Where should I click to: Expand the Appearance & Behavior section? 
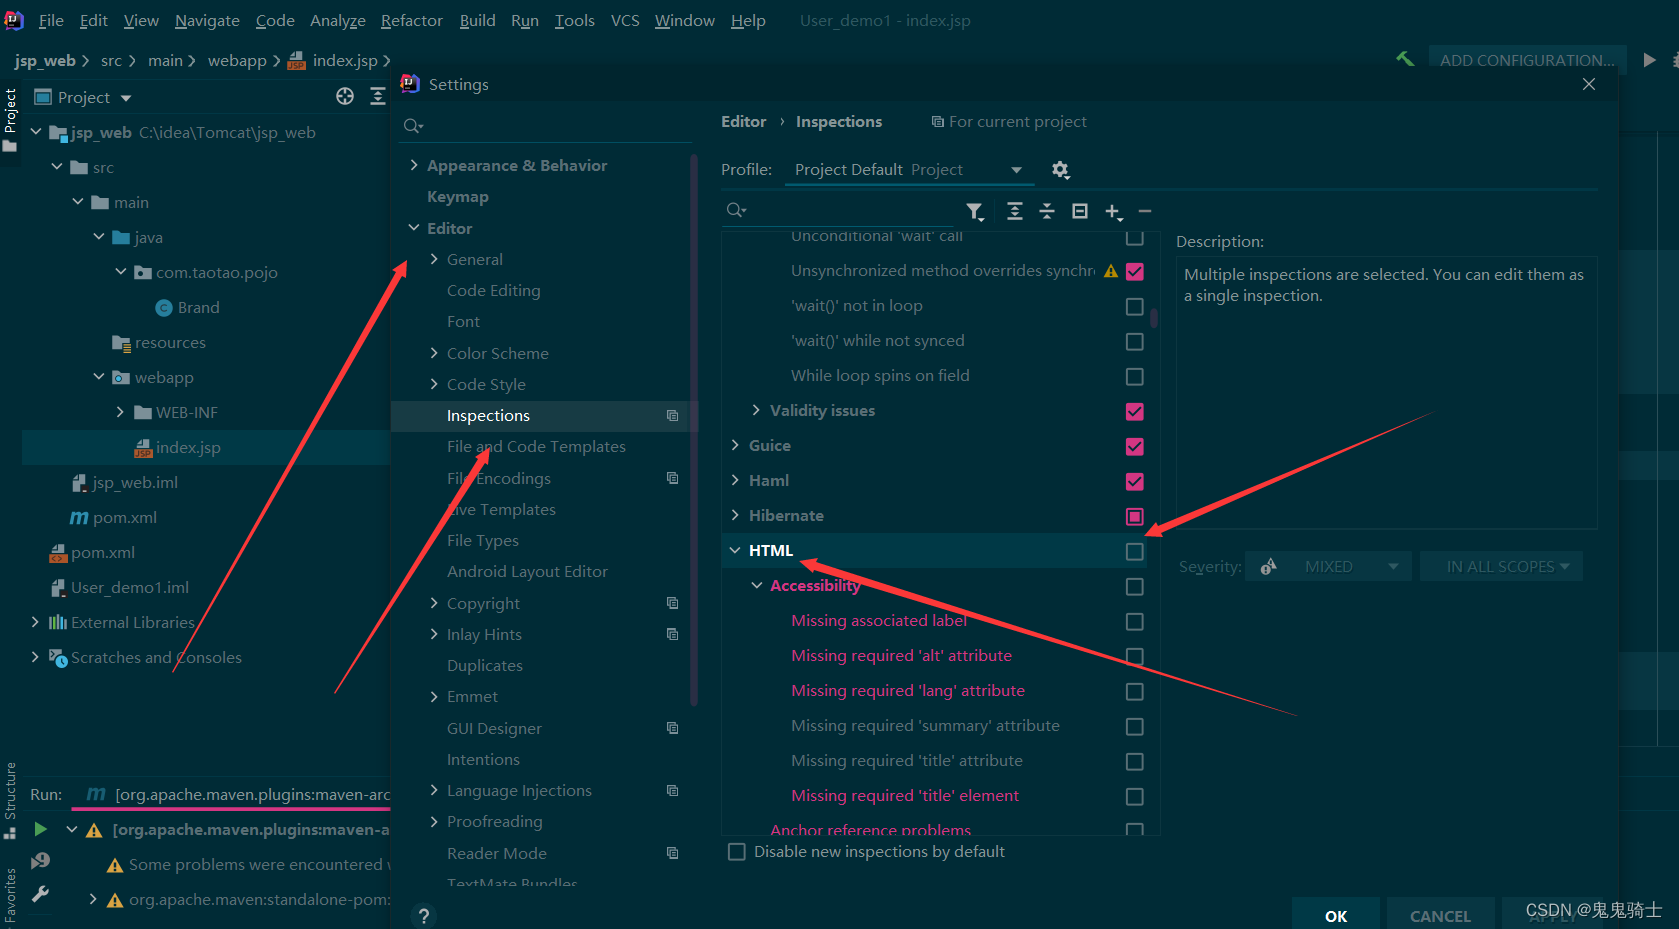click(x=414, y=165)
